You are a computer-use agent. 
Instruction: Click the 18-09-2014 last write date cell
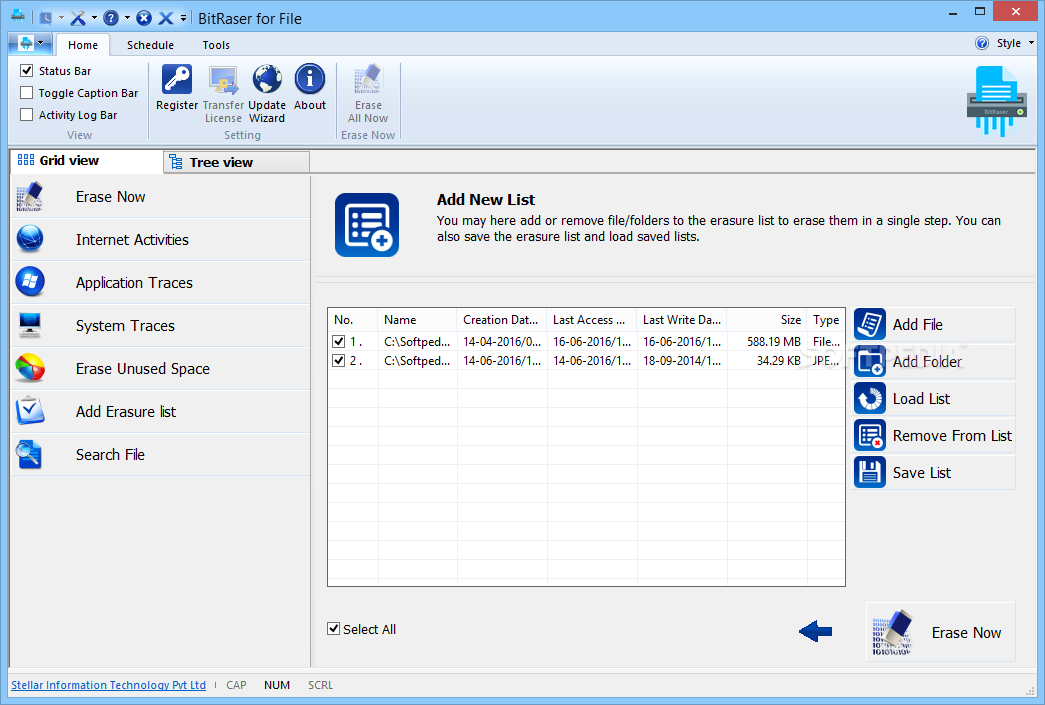pos(682,360)
